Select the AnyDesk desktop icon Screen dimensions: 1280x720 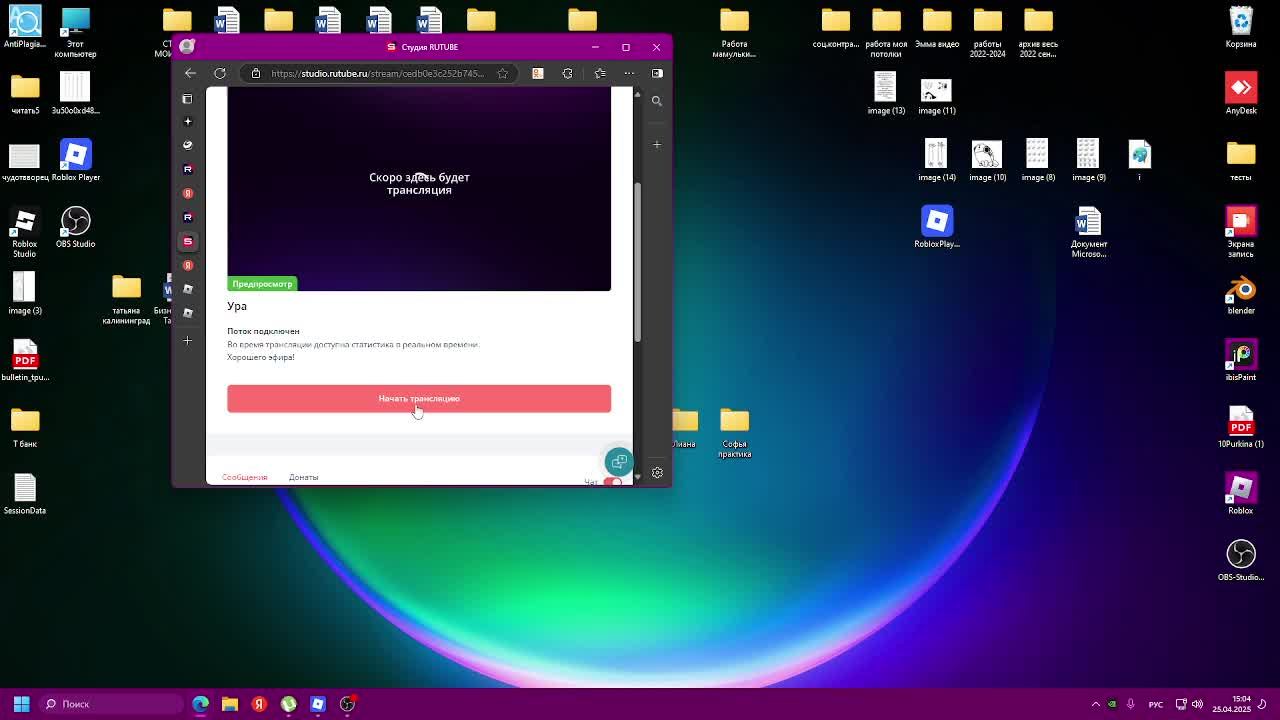[x=1241, y=94]
